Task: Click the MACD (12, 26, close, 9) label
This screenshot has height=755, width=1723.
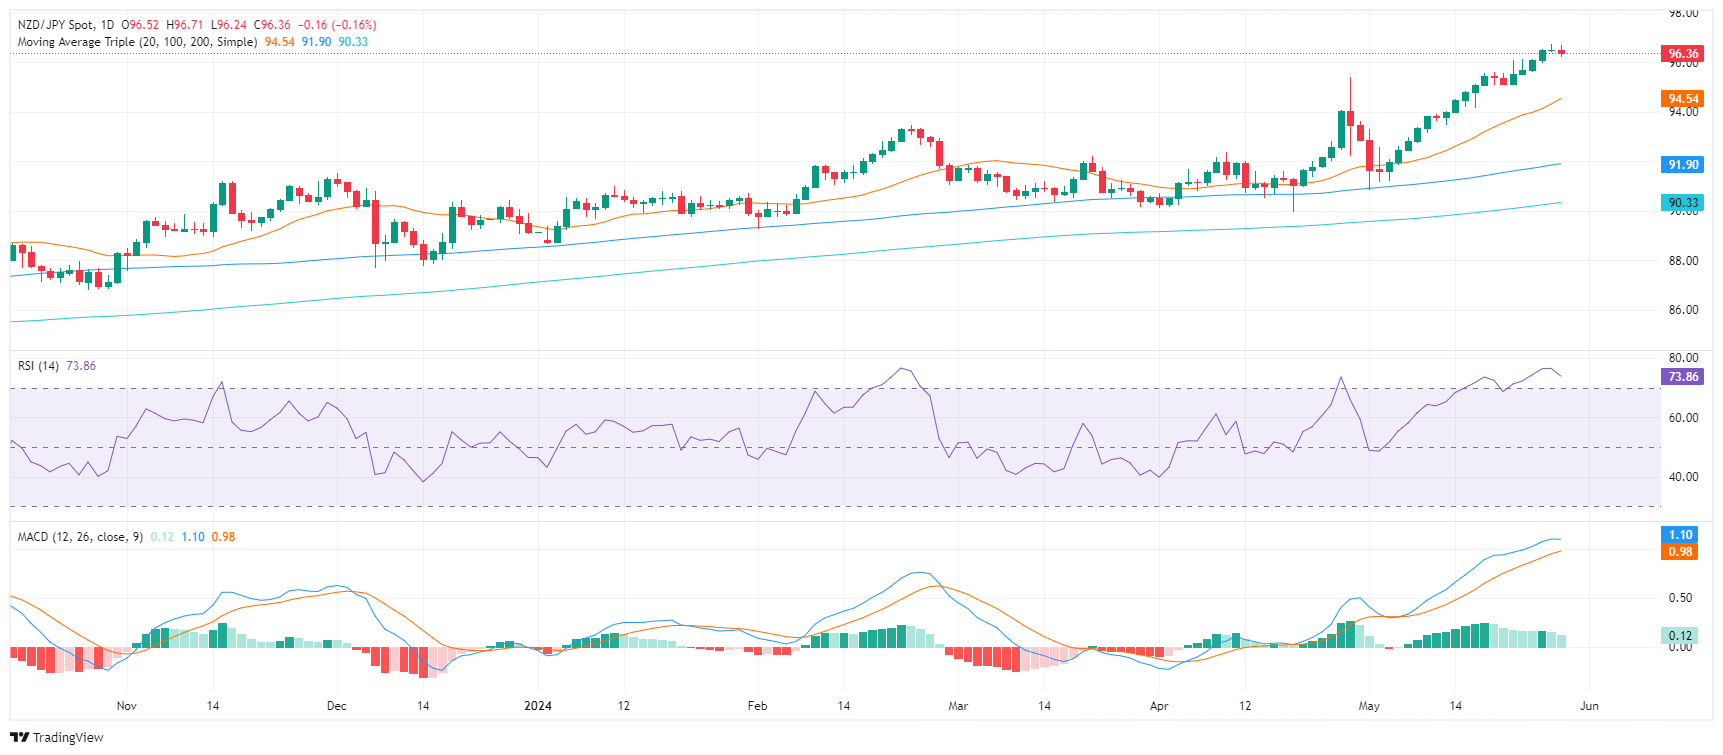Action: coord(80,537)
